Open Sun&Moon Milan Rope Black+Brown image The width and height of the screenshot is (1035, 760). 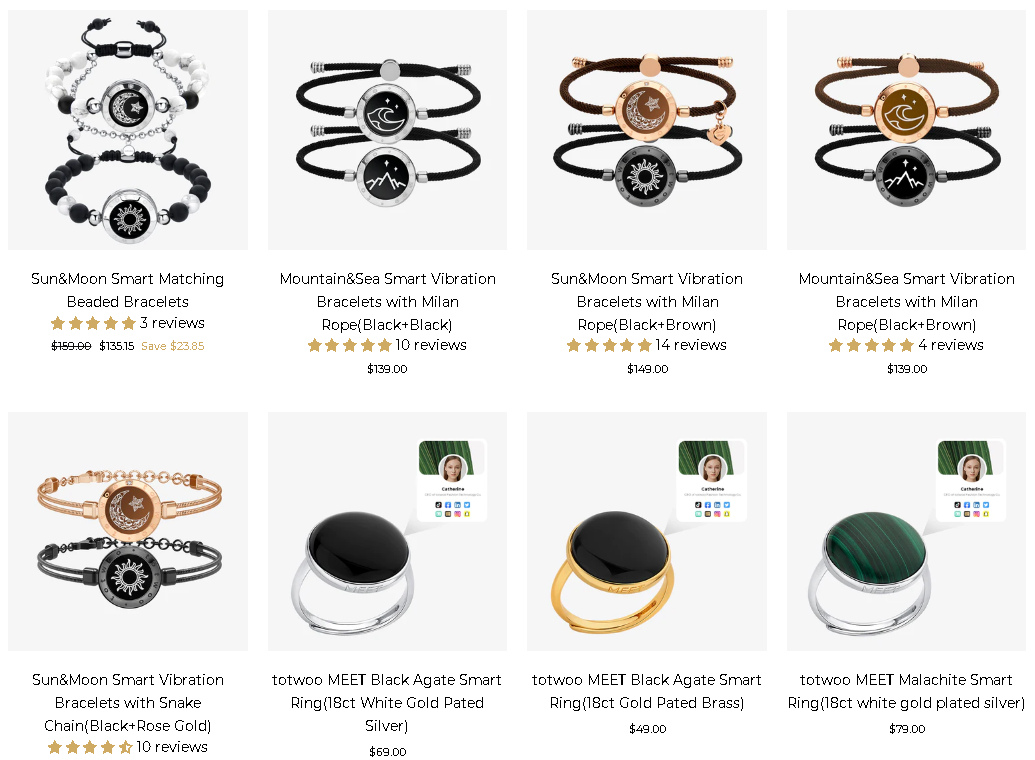(647, 129)
